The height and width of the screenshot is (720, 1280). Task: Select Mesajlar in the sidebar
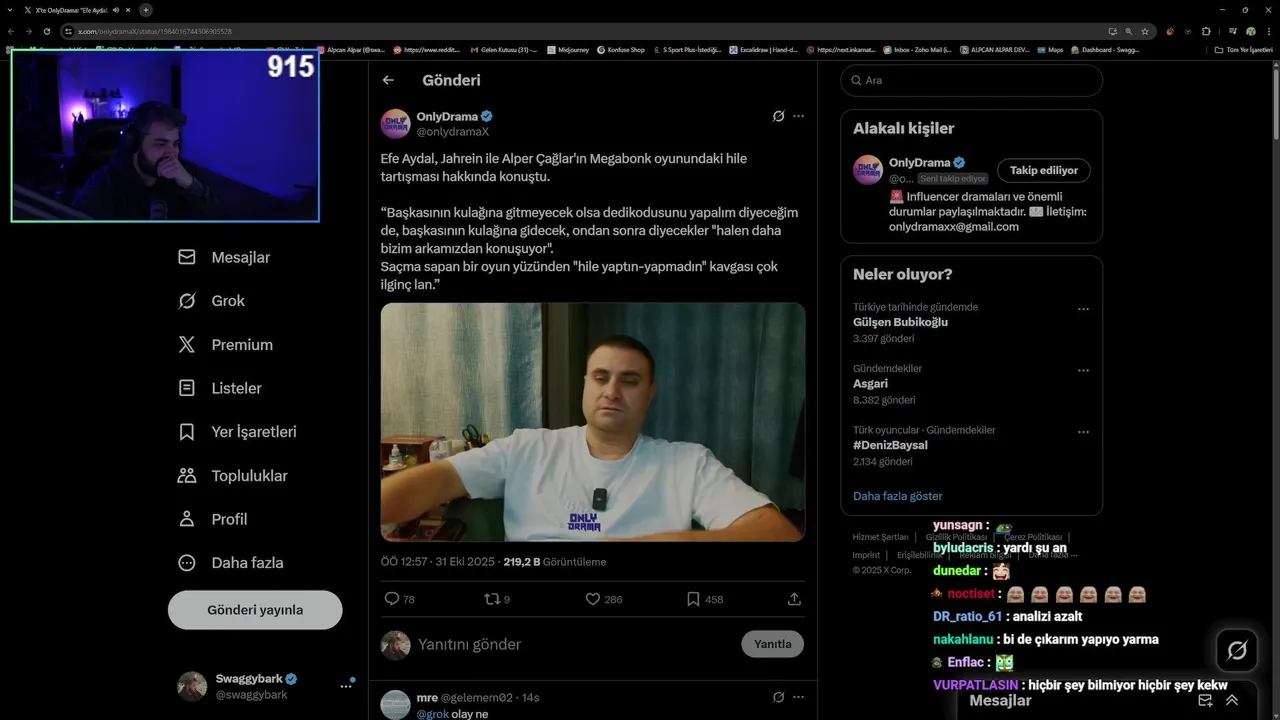pos(241,257)
